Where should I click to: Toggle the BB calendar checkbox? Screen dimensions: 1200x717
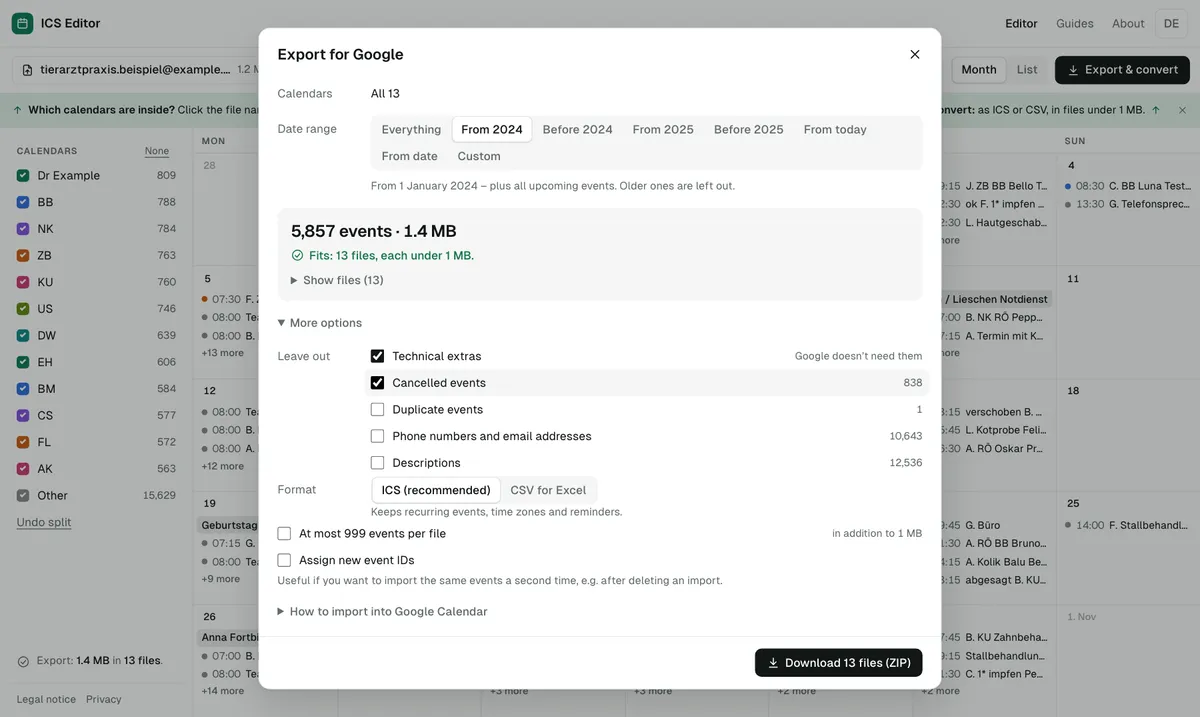click(23, 202)
